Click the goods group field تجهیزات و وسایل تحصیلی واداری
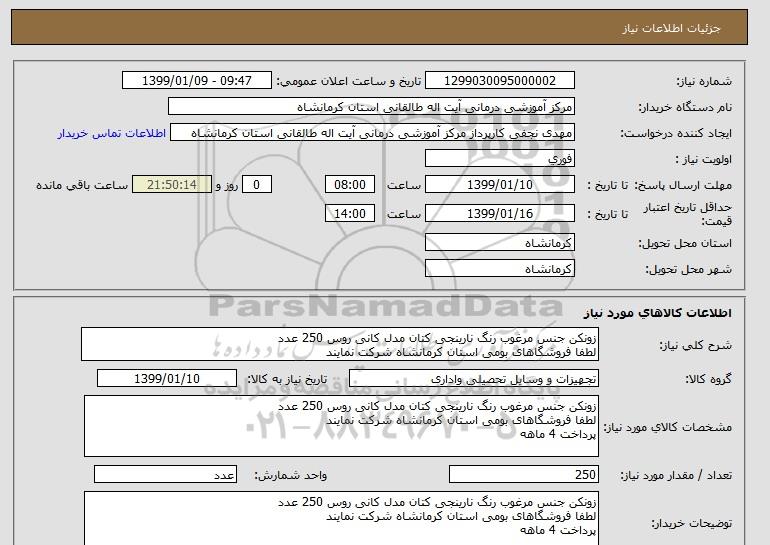This screenshot has height=545, width=770. pyautogui.click(x=474, y=379)
